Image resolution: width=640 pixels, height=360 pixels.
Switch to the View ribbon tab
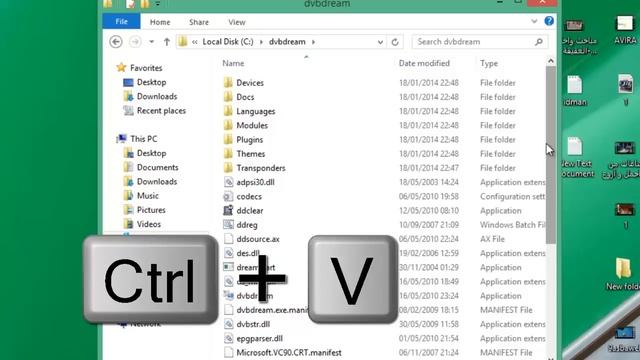237,22
